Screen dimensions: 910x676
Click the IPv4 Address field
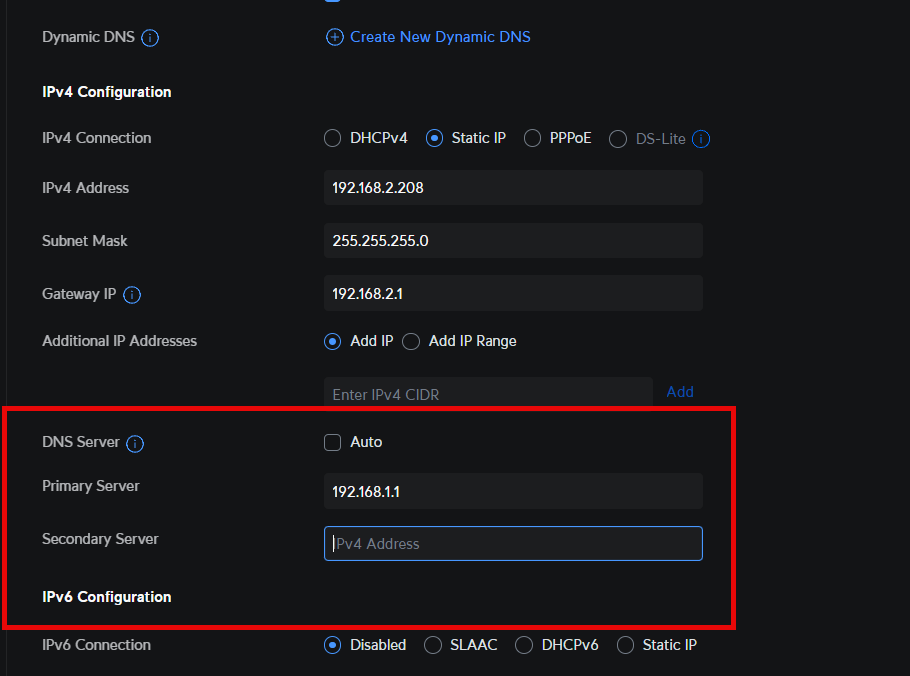[513, 188]
